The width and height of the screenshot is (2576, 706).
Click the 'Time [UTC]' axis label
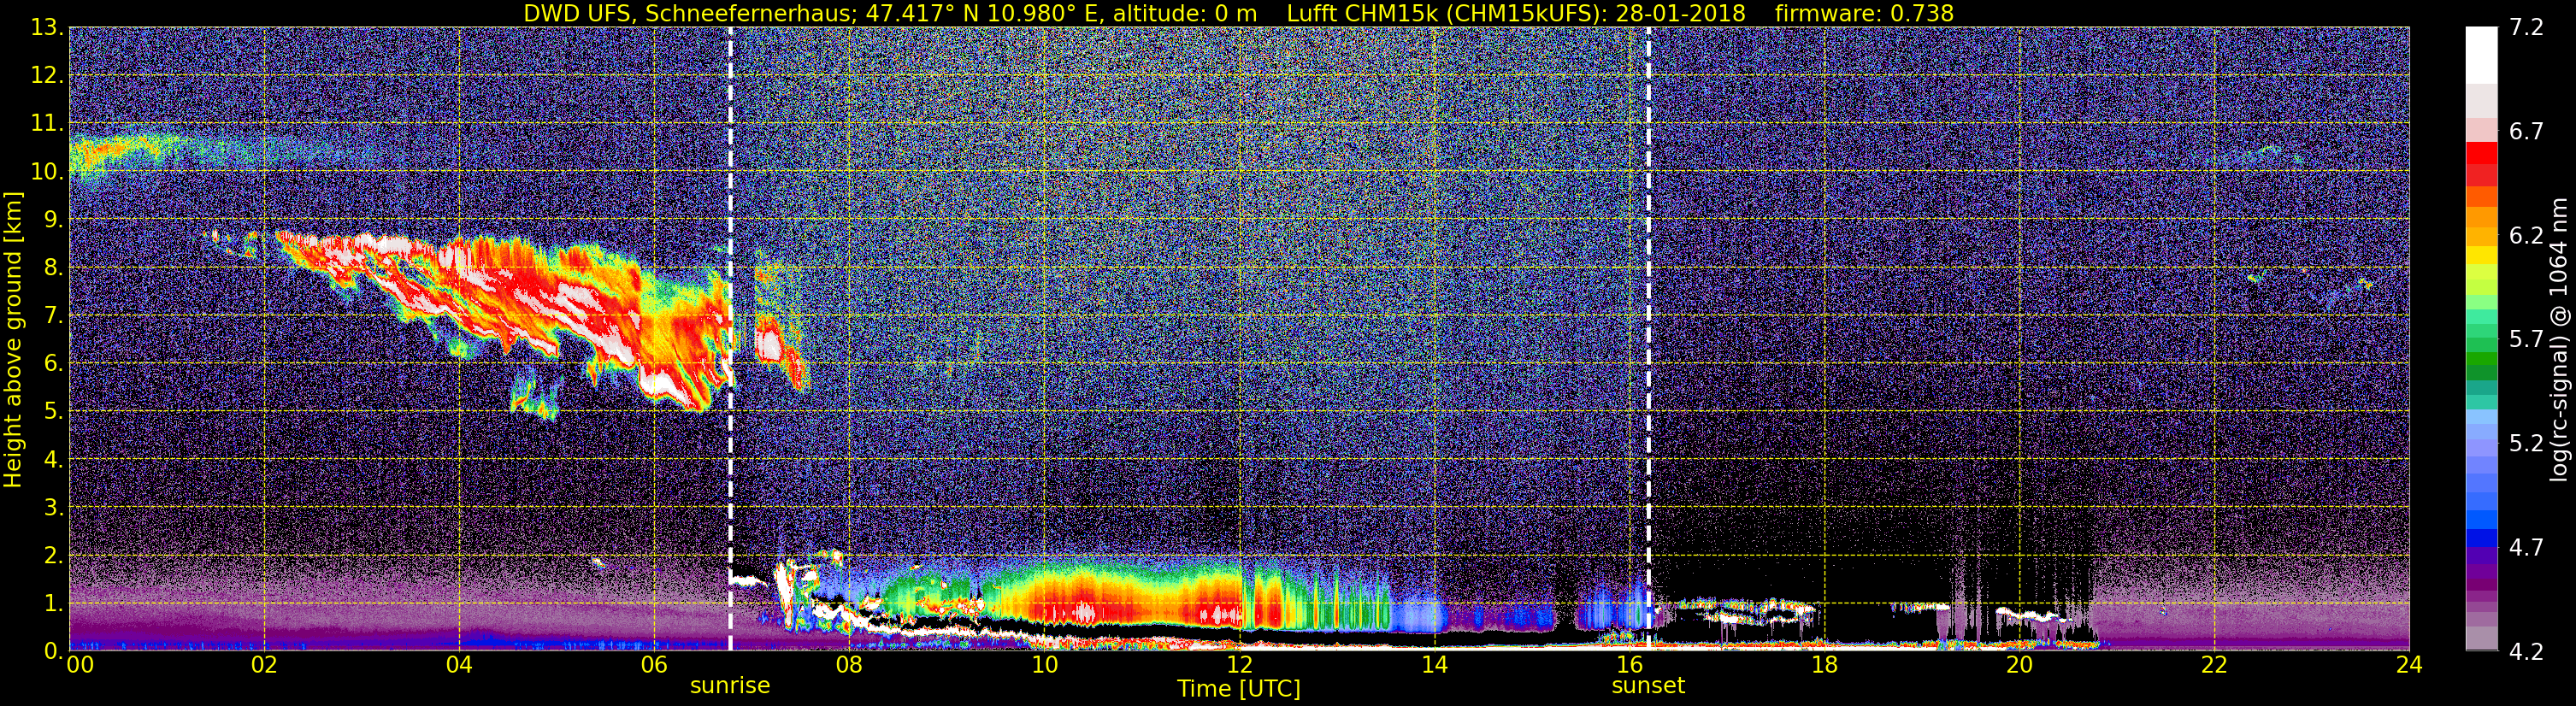coord(1239,689)
